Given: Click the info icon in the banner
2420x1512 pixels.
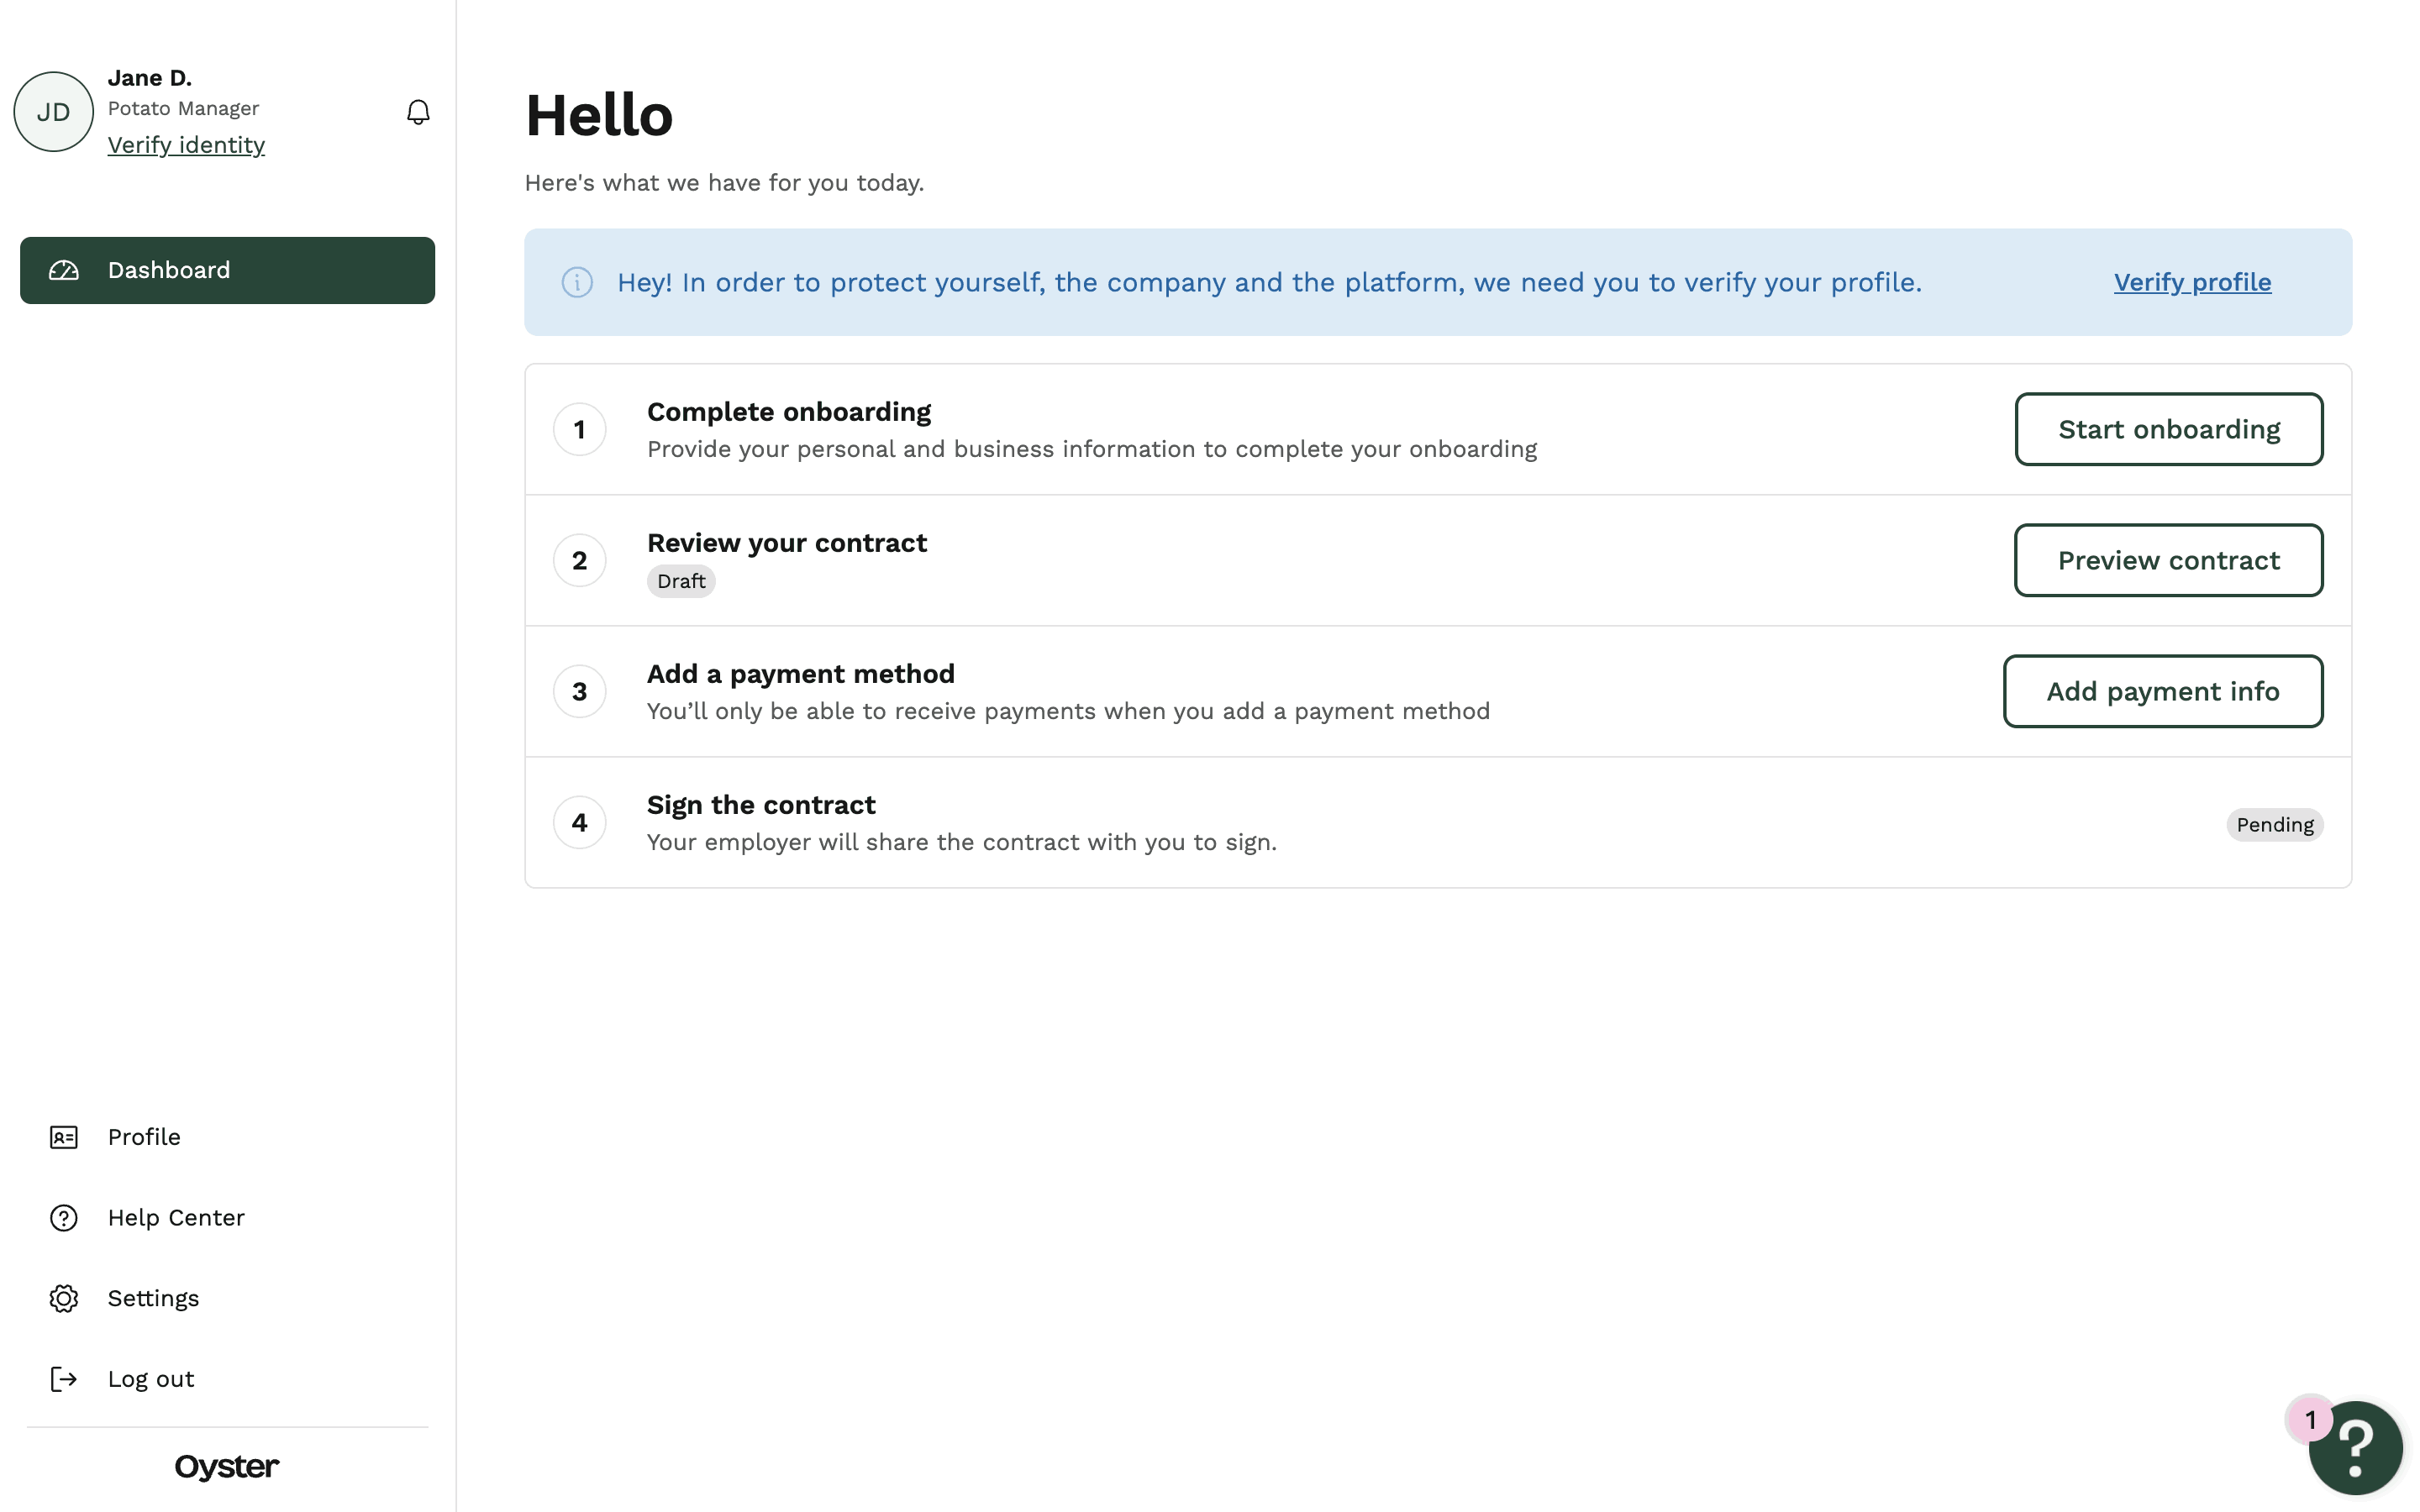Looking at the screenshot, I should 577,283.
